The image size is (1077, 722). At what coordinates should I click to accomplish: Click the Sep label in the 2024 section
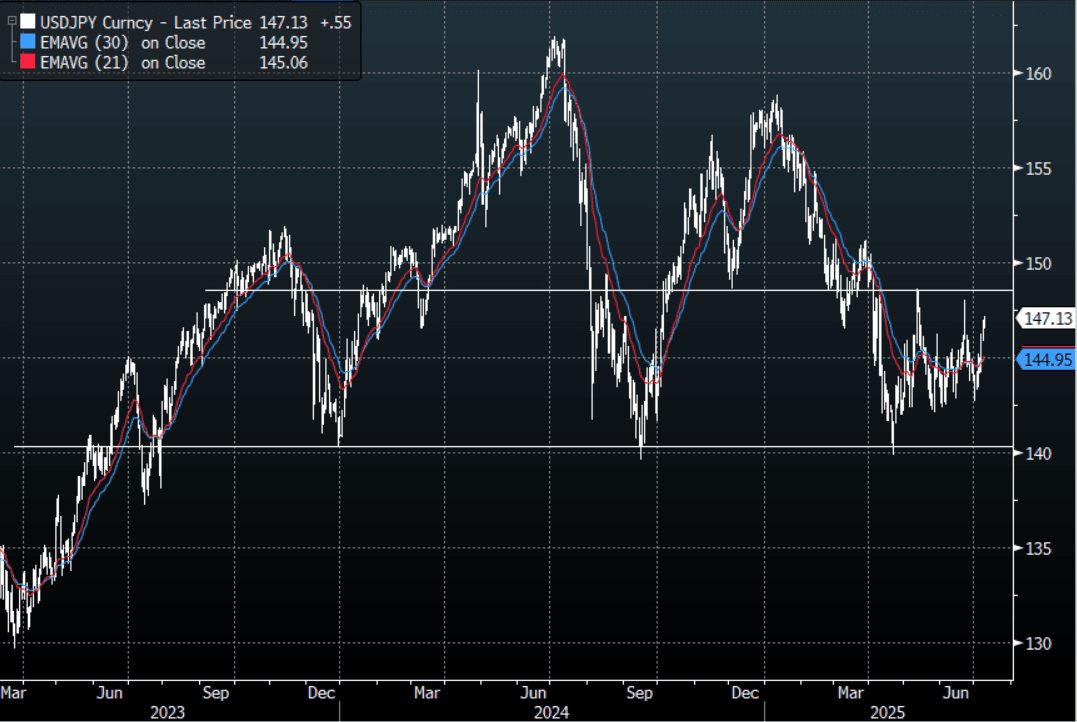(x=639, y=692)
